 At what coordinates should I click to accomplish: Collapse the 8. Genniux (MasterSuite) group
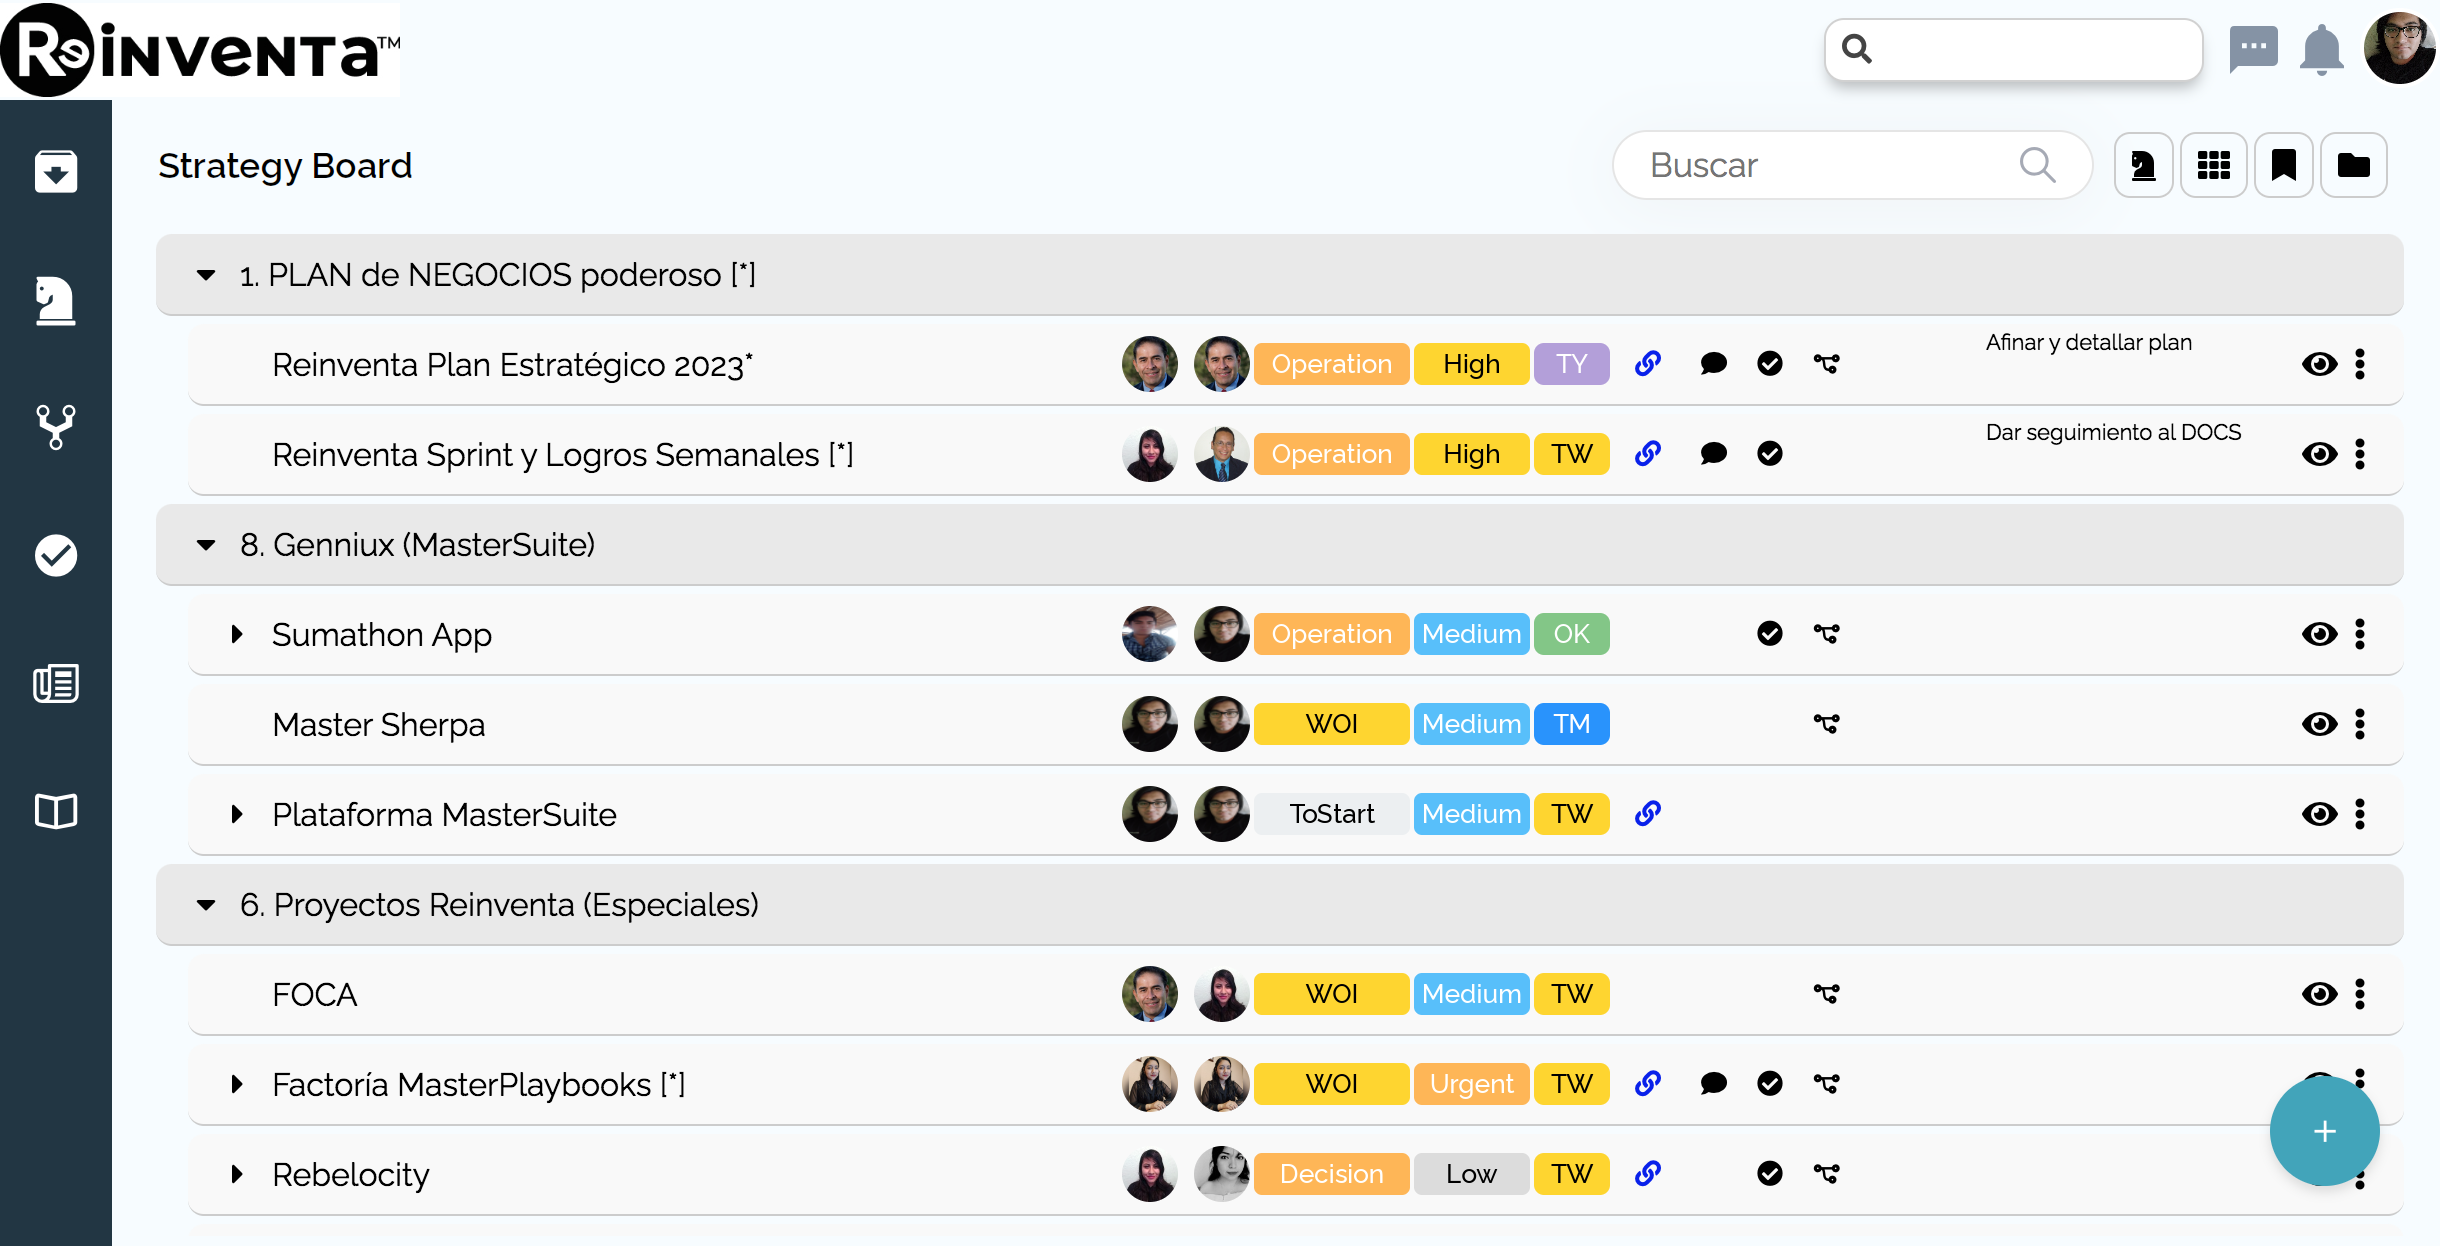pyautogui.click(x=206, y=545)
